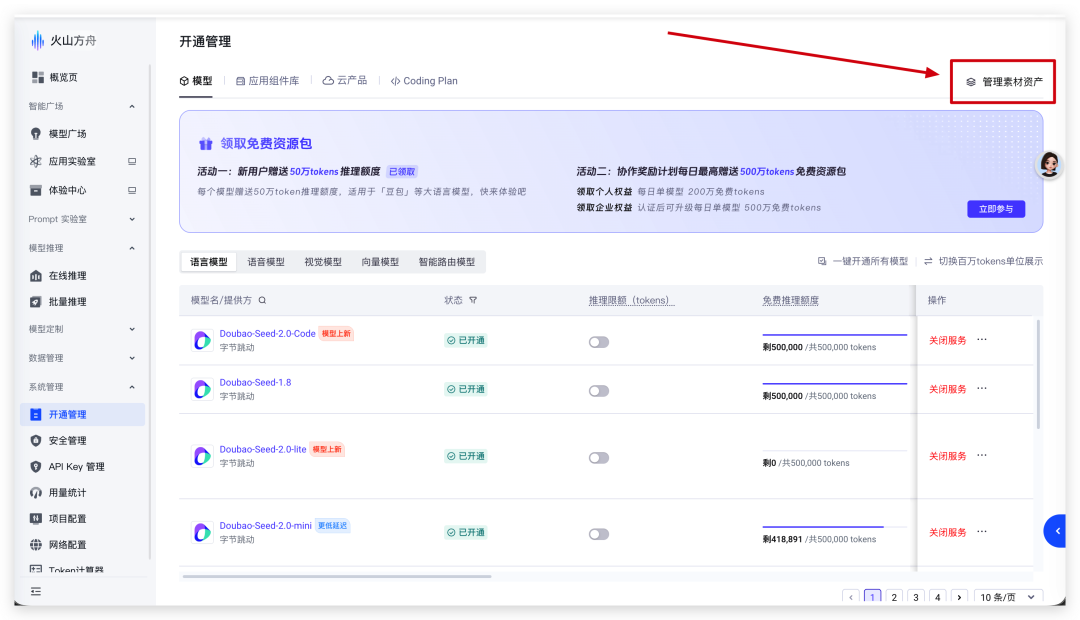Click the 用量统计 gauge icon
The image size is (1080, 620).
pyautogui.click(x=36, y=493)
